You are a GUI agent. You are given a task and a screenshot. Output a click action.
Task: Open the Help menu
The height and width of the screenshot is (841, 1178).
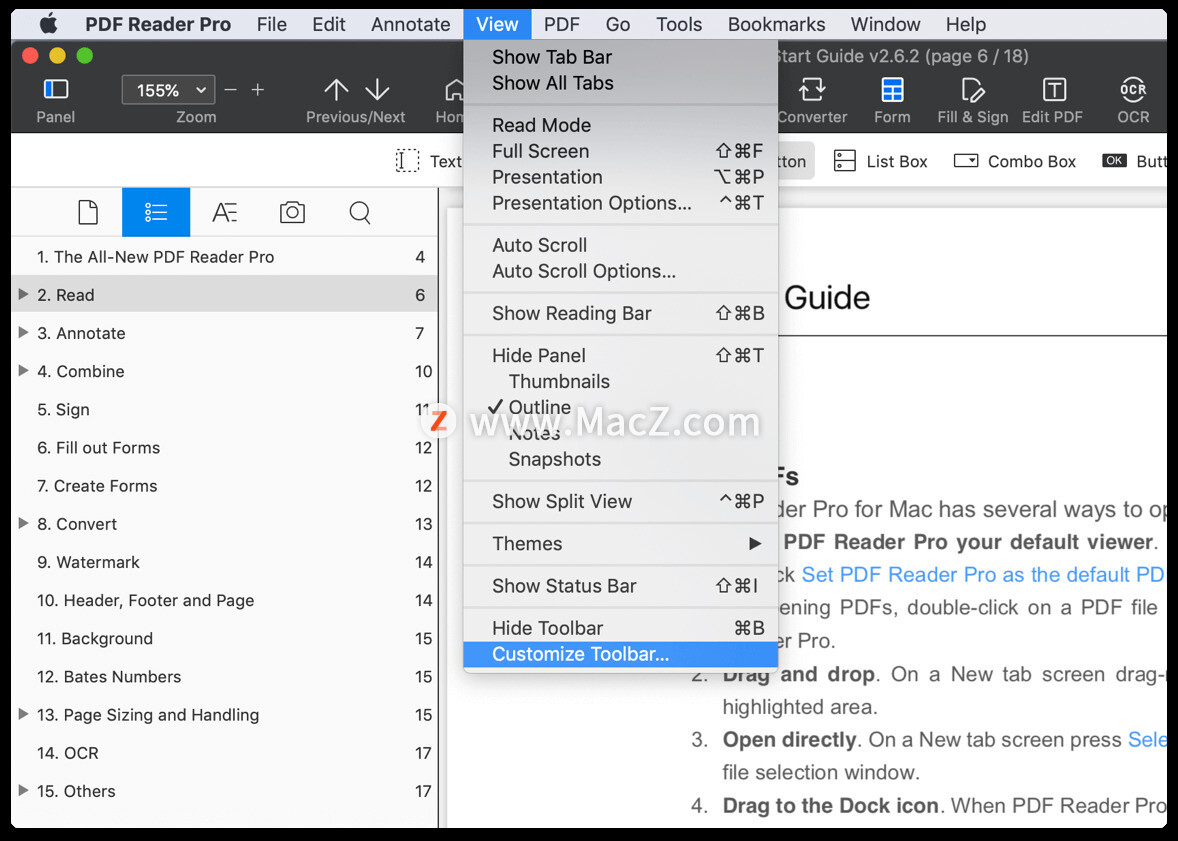click(965, 24)
